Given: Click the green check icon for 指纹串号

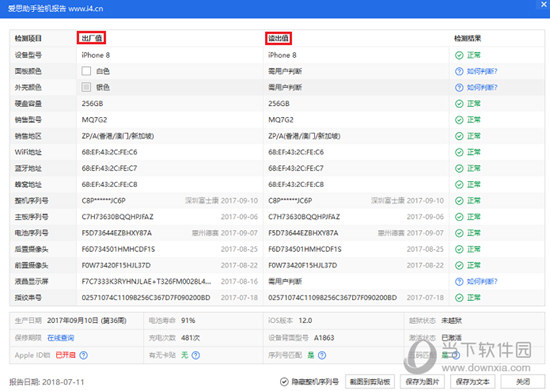Looking at the screenshot, I should click(459, 298).
